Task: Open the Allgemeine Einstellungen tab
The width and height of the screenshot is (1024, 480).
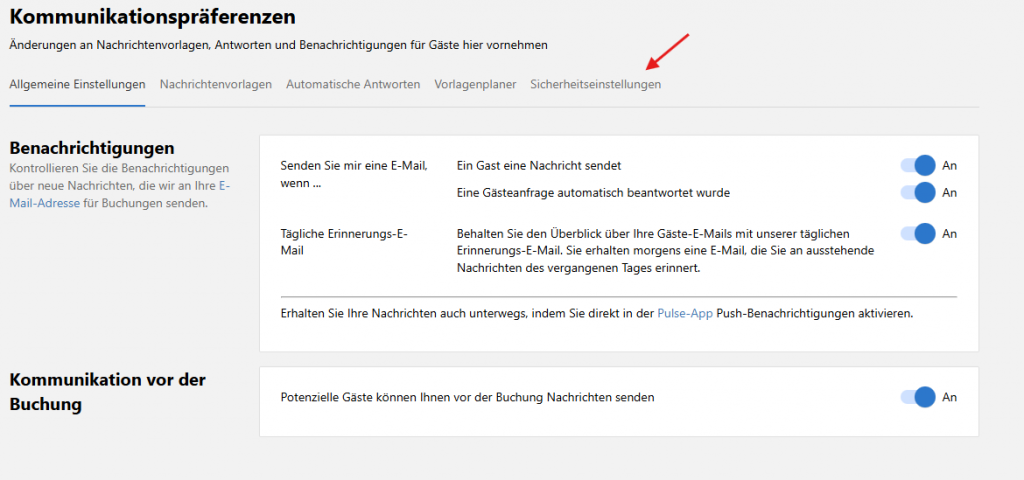Action: (x=77, y=85)
